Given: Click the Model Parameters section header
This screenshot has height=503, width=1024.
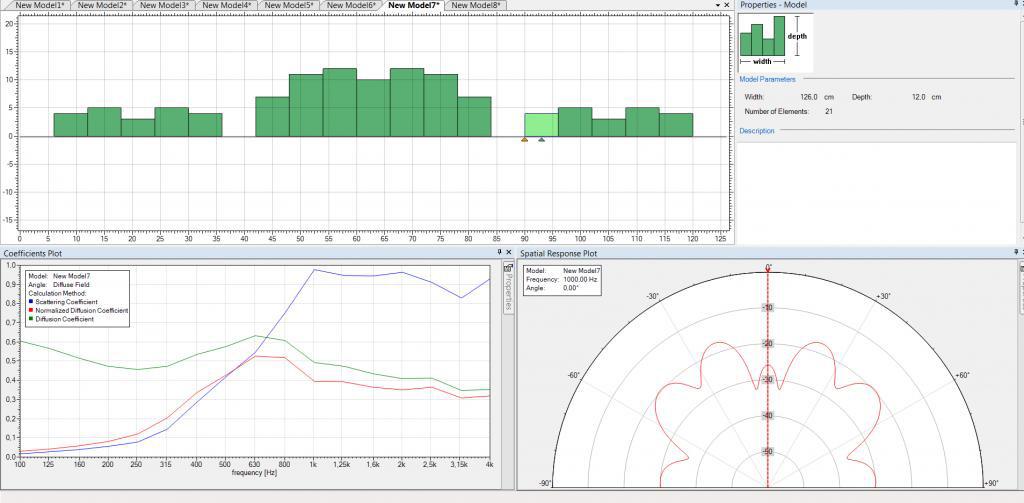Looking at the screenshot, I should coord(767,79).
